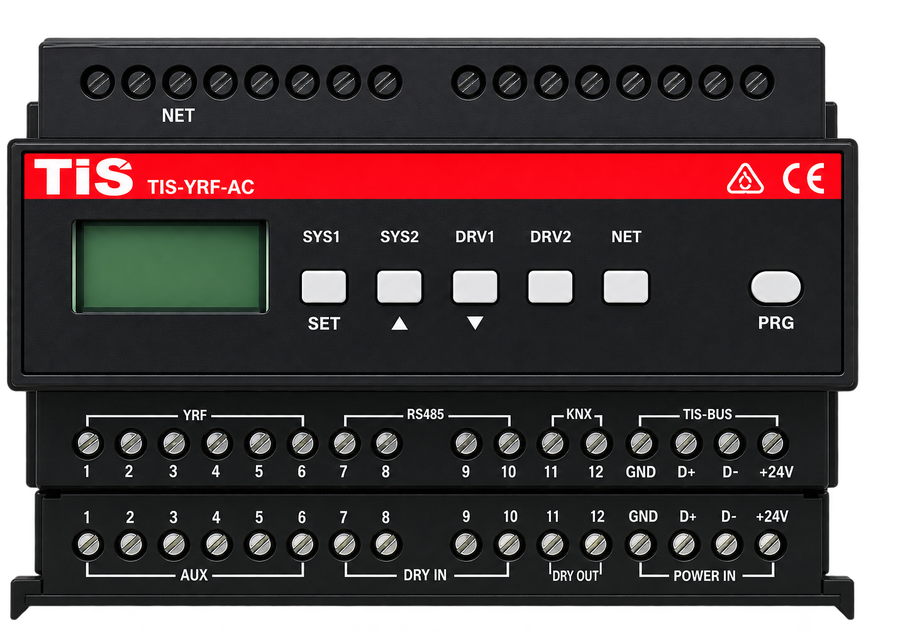Select the POWER IN GND screw terminal
Screen dimensions: 900x643
click(640, 544)
